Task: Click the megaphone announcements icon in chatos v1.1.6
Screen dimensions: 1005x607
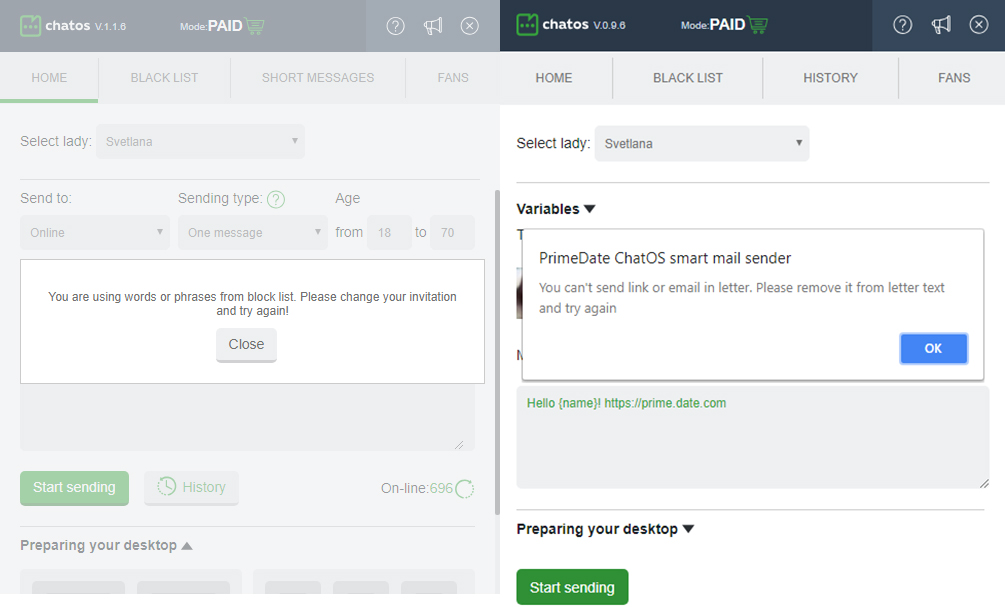Action: click(433, 26)
